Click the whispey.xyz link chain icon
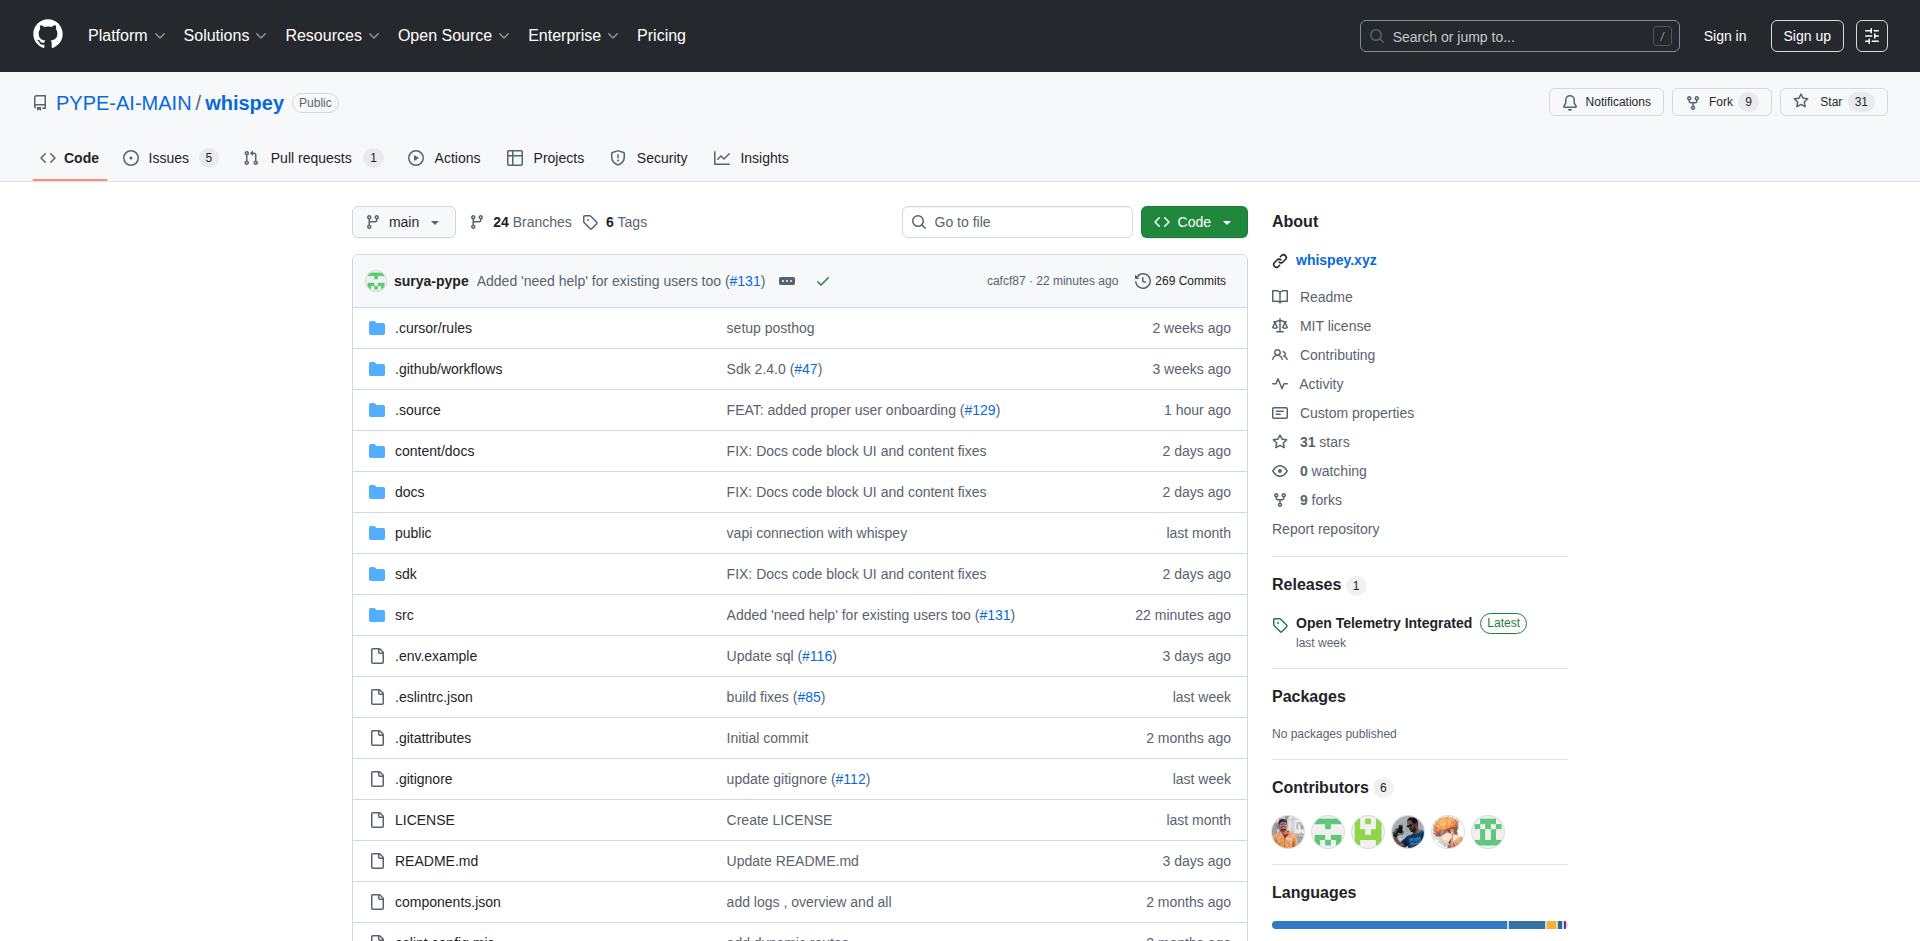Viewport: 1920px width, 941px height. click(1280, 261)
